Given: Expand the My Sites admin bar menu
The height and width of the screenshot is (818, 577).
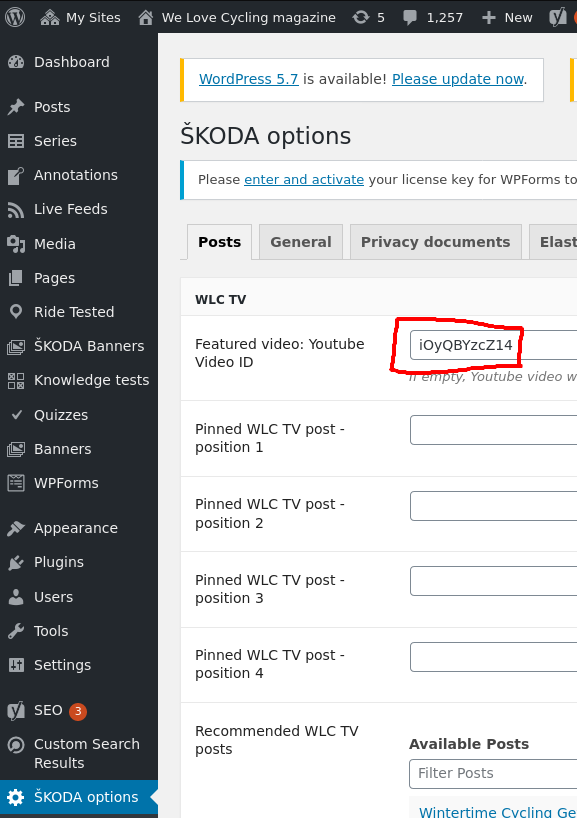Looking at the screenshot, I should coord(87,16).
